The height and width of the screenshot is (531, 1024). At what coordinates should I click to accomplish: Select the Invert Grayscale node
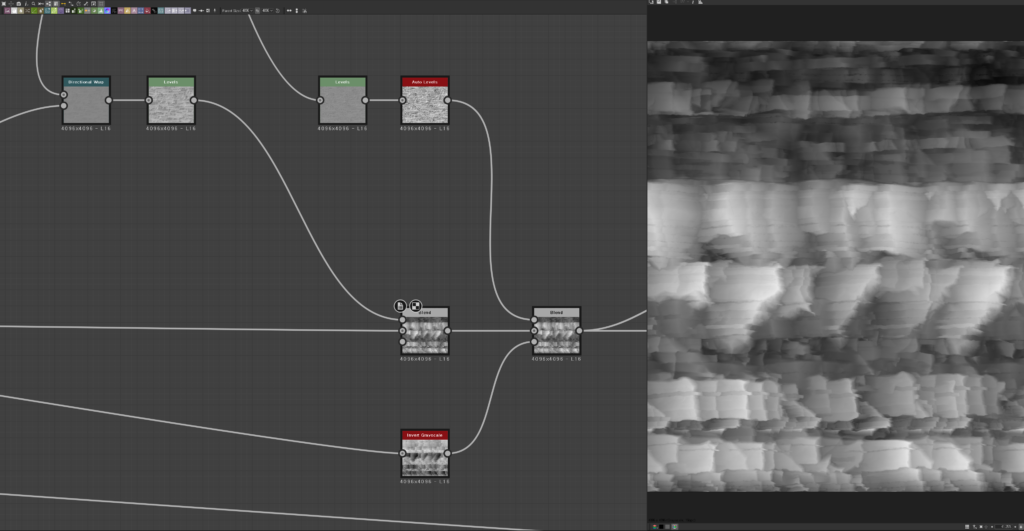pos(424,453)
